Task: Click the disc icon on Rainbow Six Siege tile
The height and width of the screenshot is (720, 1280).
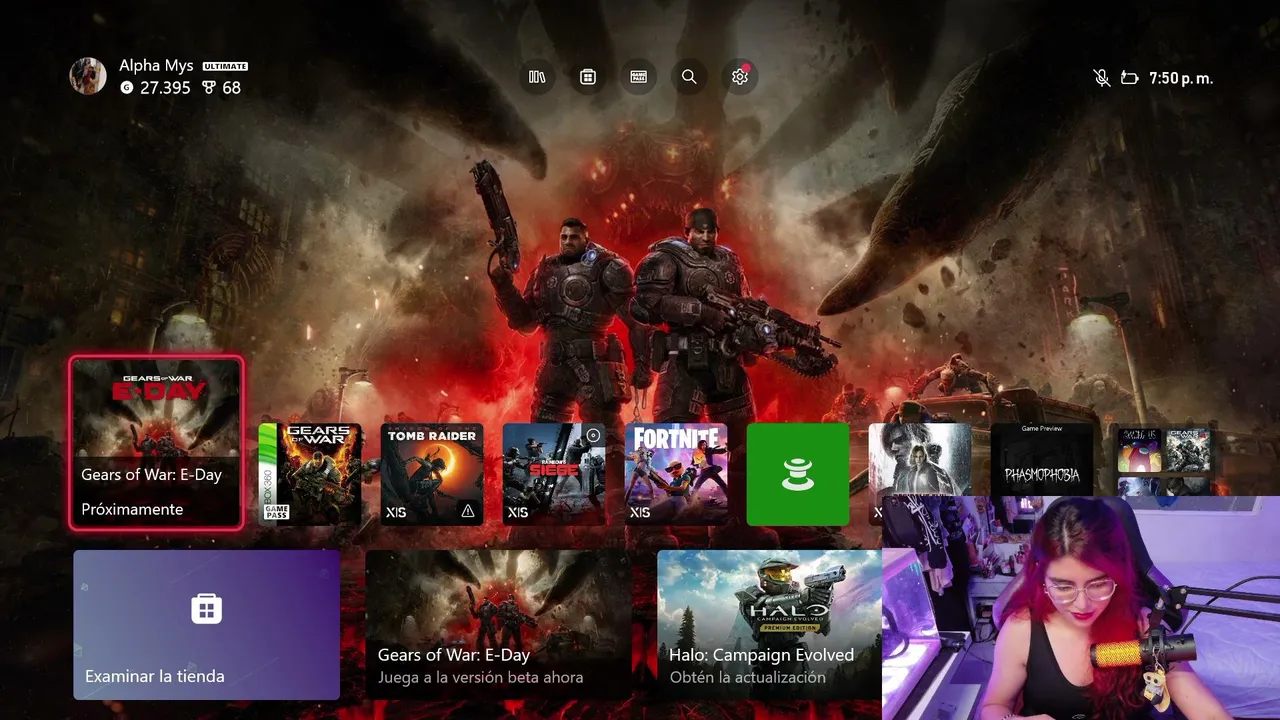Action: (x=593, y=435)
